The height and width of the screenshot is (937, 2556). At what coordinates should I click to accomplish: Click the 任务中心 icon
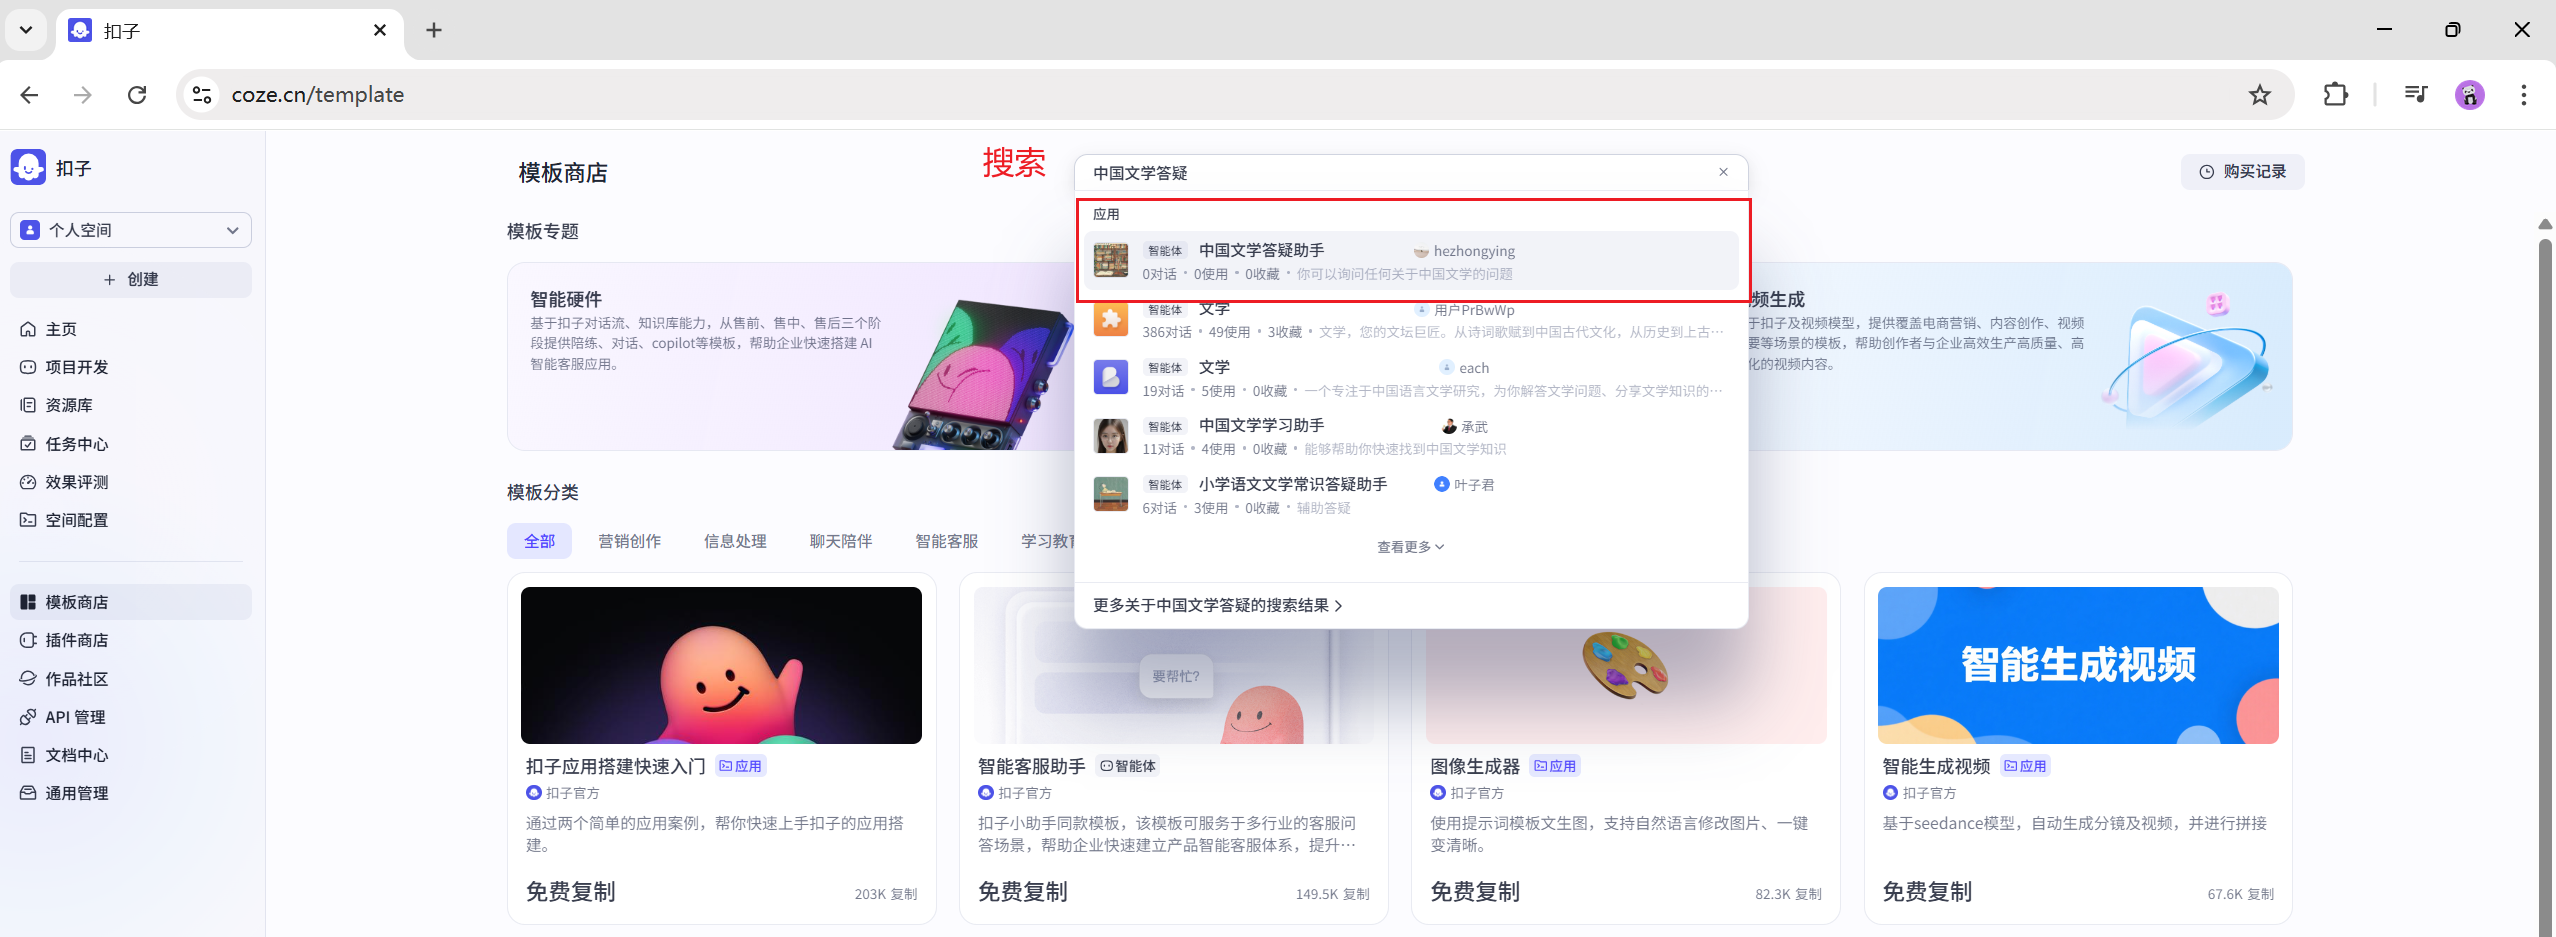tap(28, 444)
